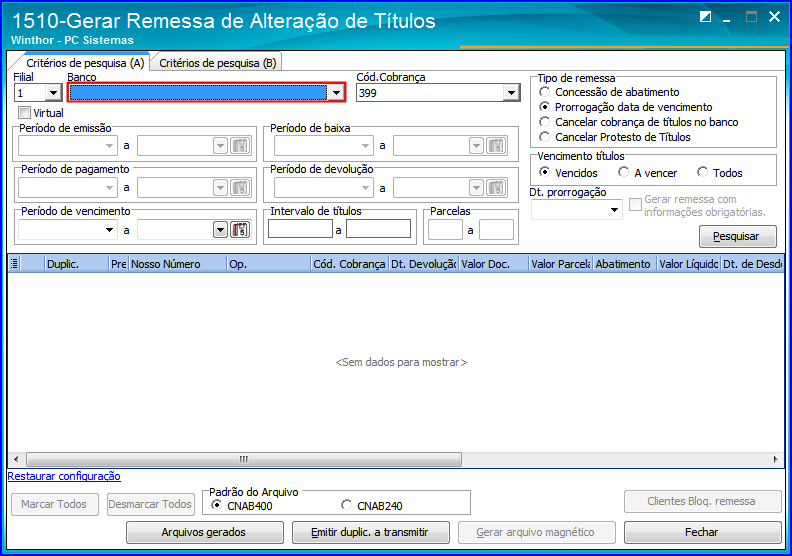
Task: Click Emitir duplic. a transmitir button
Action: pos(371,532)
